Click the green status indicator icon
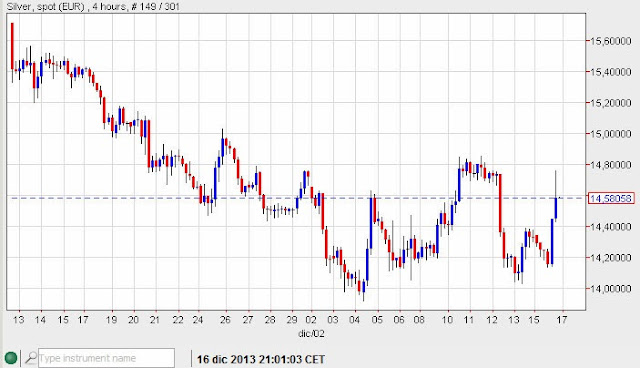This screenshot has width=640, height=368. point(10,358)
